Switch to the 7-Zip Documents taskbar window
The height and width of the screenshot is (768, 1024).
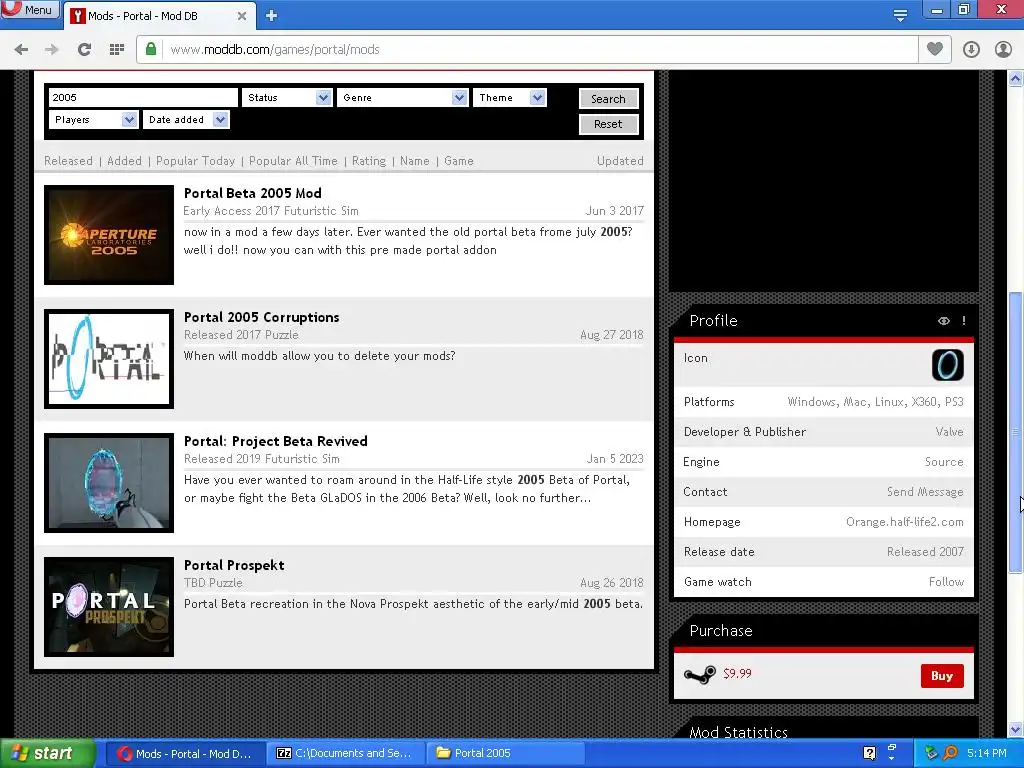pyautogui.click(x=345, y=754)
